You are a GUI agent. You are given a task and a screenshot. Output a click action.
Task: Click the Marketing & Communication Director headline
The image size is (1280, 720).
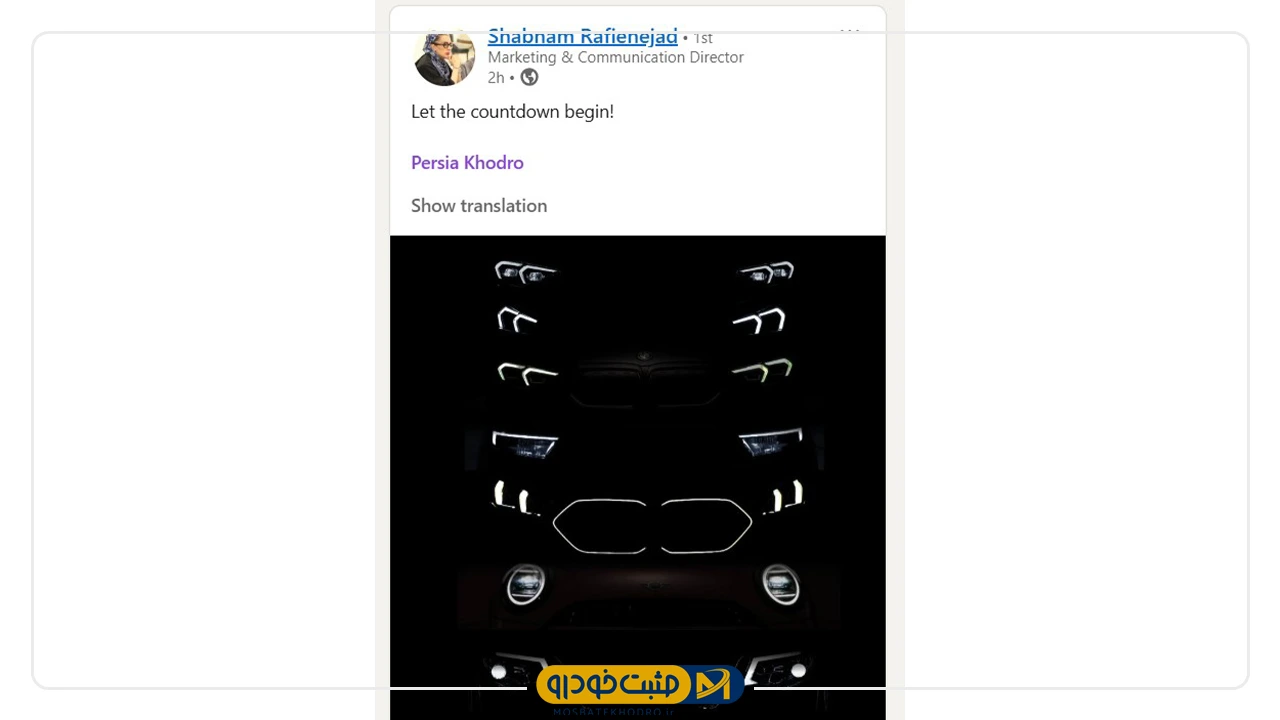click(x=616, y=57)
